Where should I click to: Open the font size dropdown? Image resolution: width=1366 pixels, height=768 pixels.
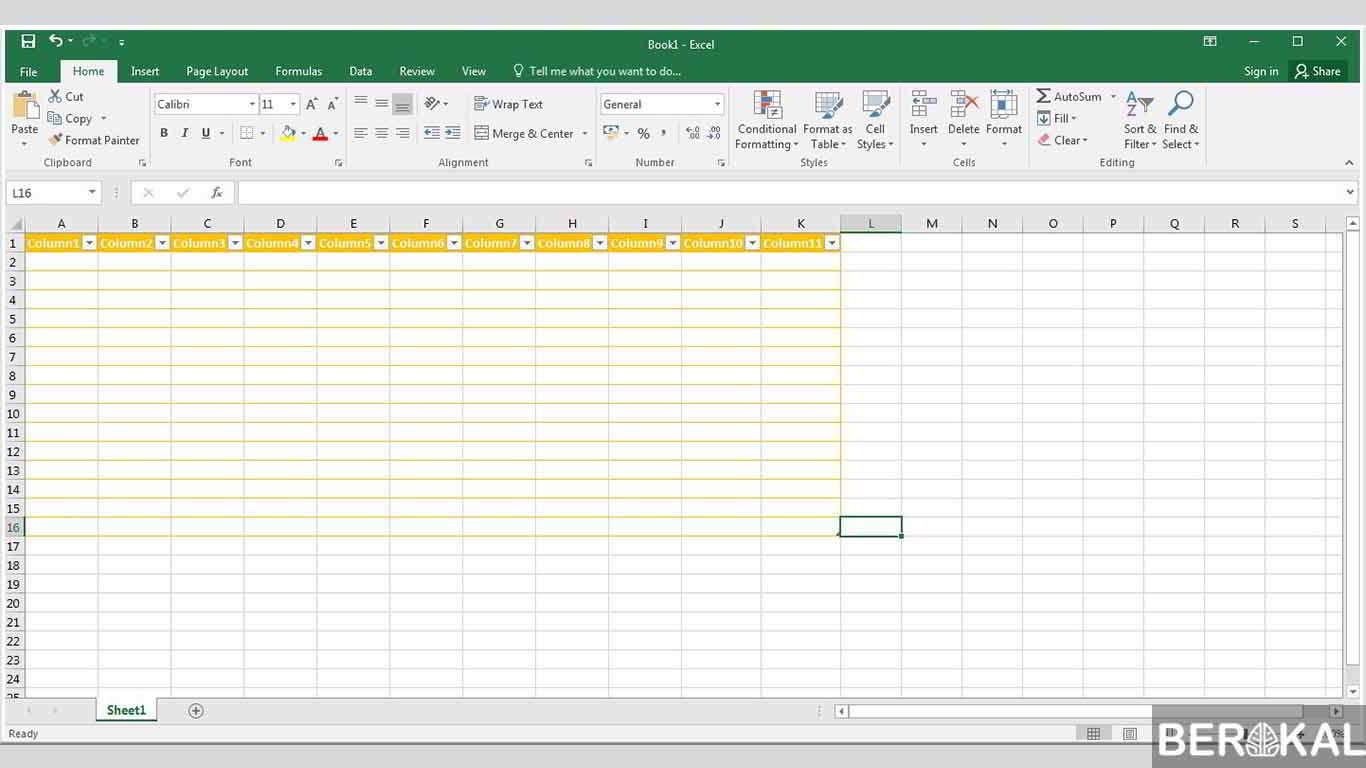pos(290,103)
